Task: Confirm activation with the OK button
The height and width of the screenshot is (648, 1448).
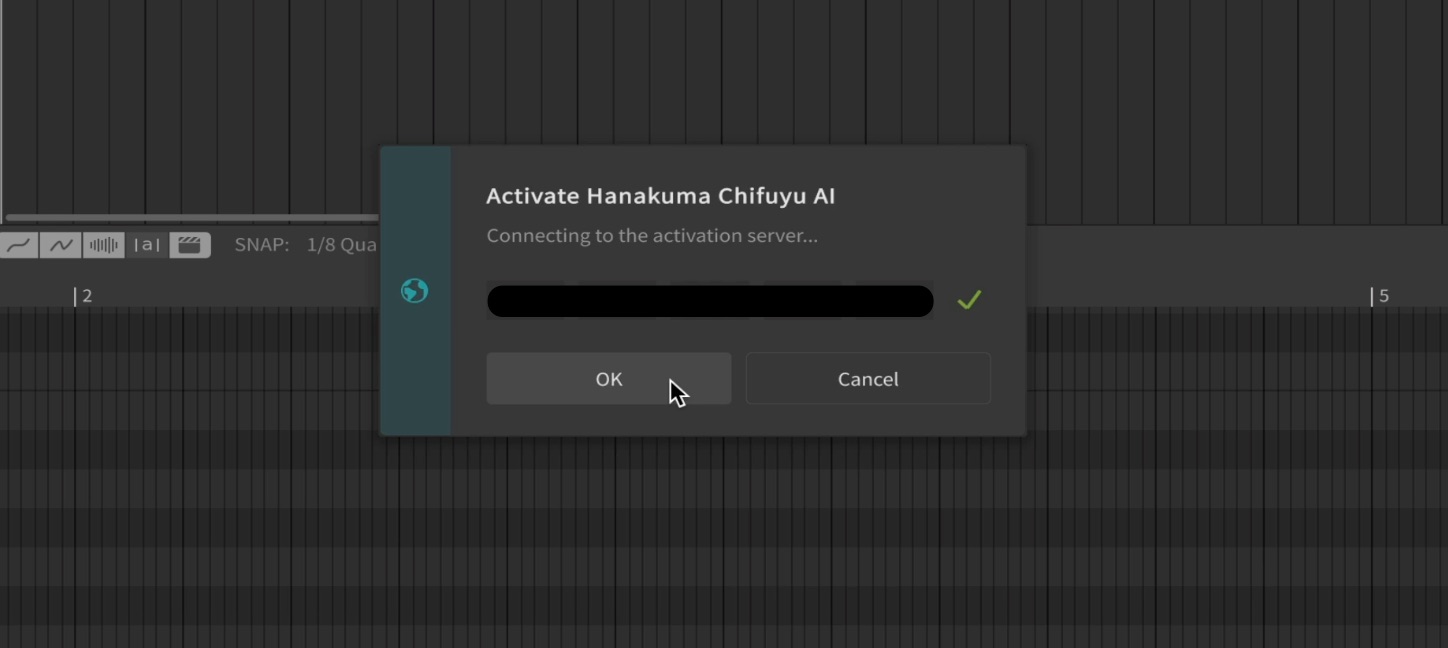Action: (x=608, y=379)
